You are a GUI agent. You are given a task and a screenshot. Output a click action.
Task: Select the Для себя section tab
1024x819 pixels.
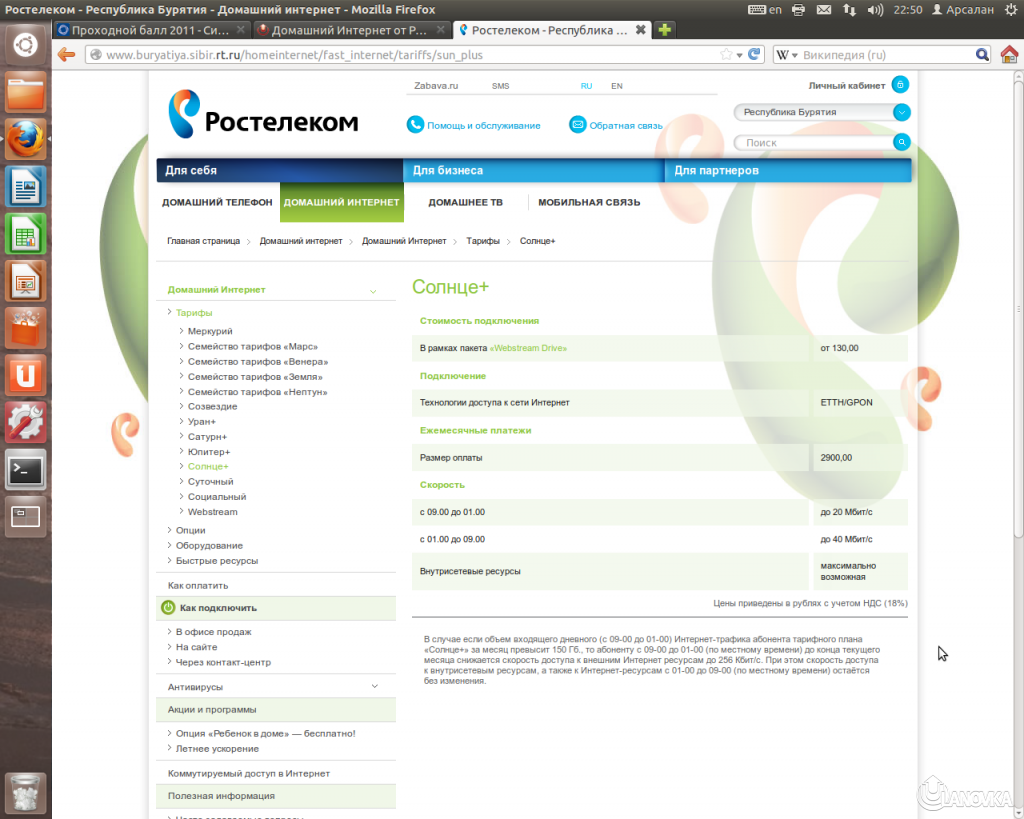(280, 170)
